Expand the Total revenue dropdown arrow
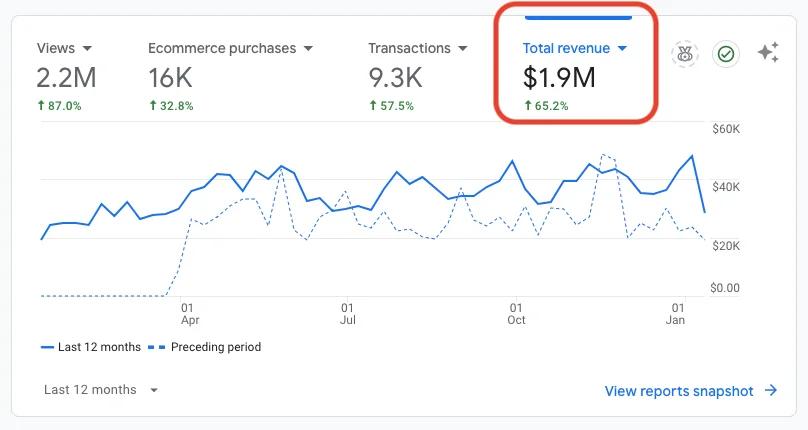Viewport: 808px width, 430px height. (622, 48)
